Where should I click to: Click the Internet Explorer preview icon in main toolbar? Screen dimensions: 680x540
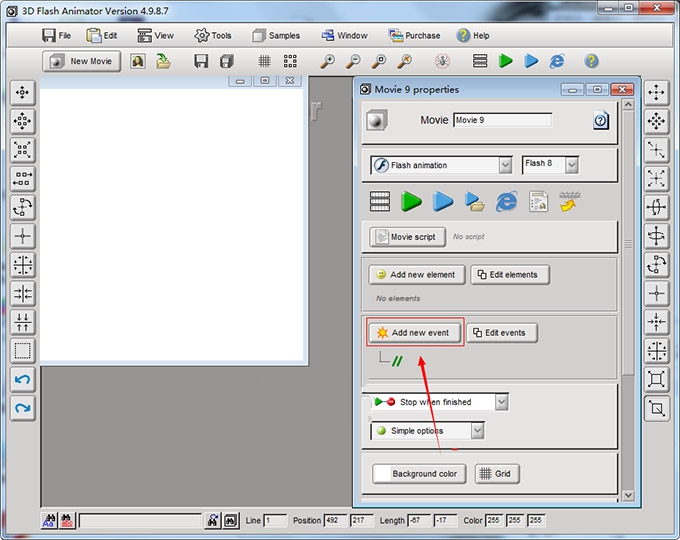557,61
